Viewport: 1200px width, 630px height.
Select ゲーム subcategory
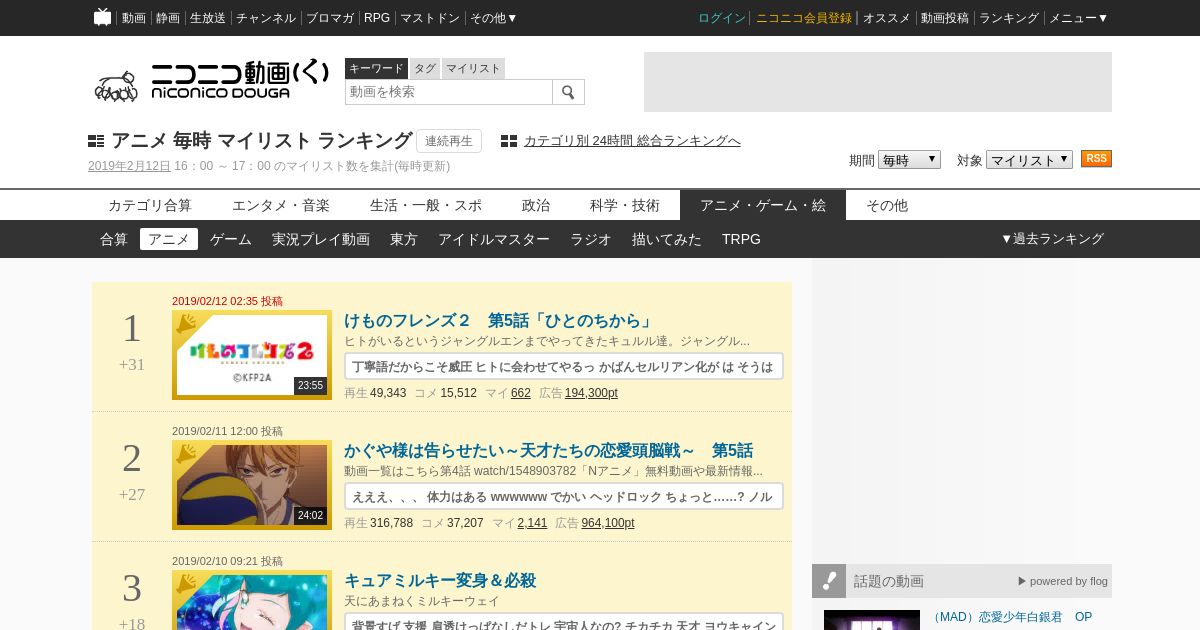(231, 239)
